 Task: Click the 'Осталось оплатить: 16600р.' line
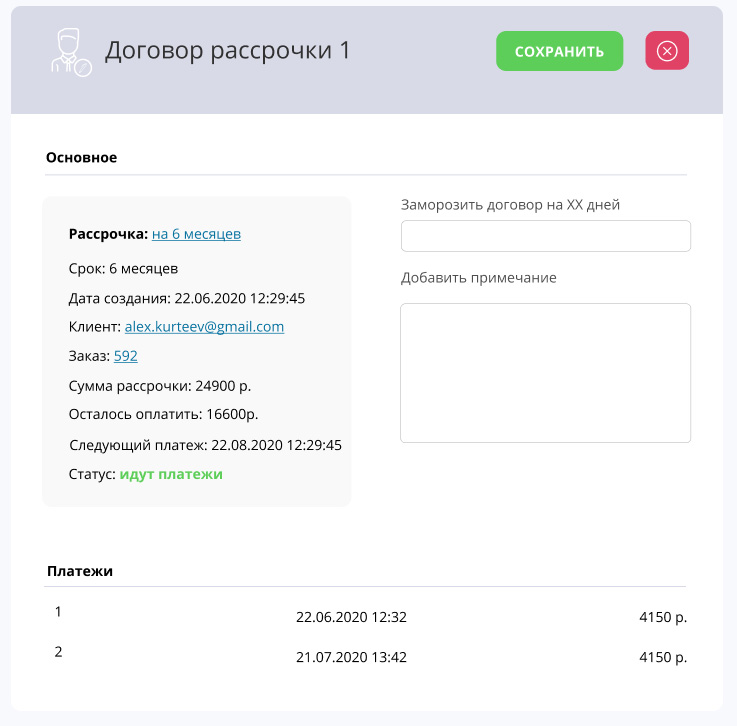[164, 414]
